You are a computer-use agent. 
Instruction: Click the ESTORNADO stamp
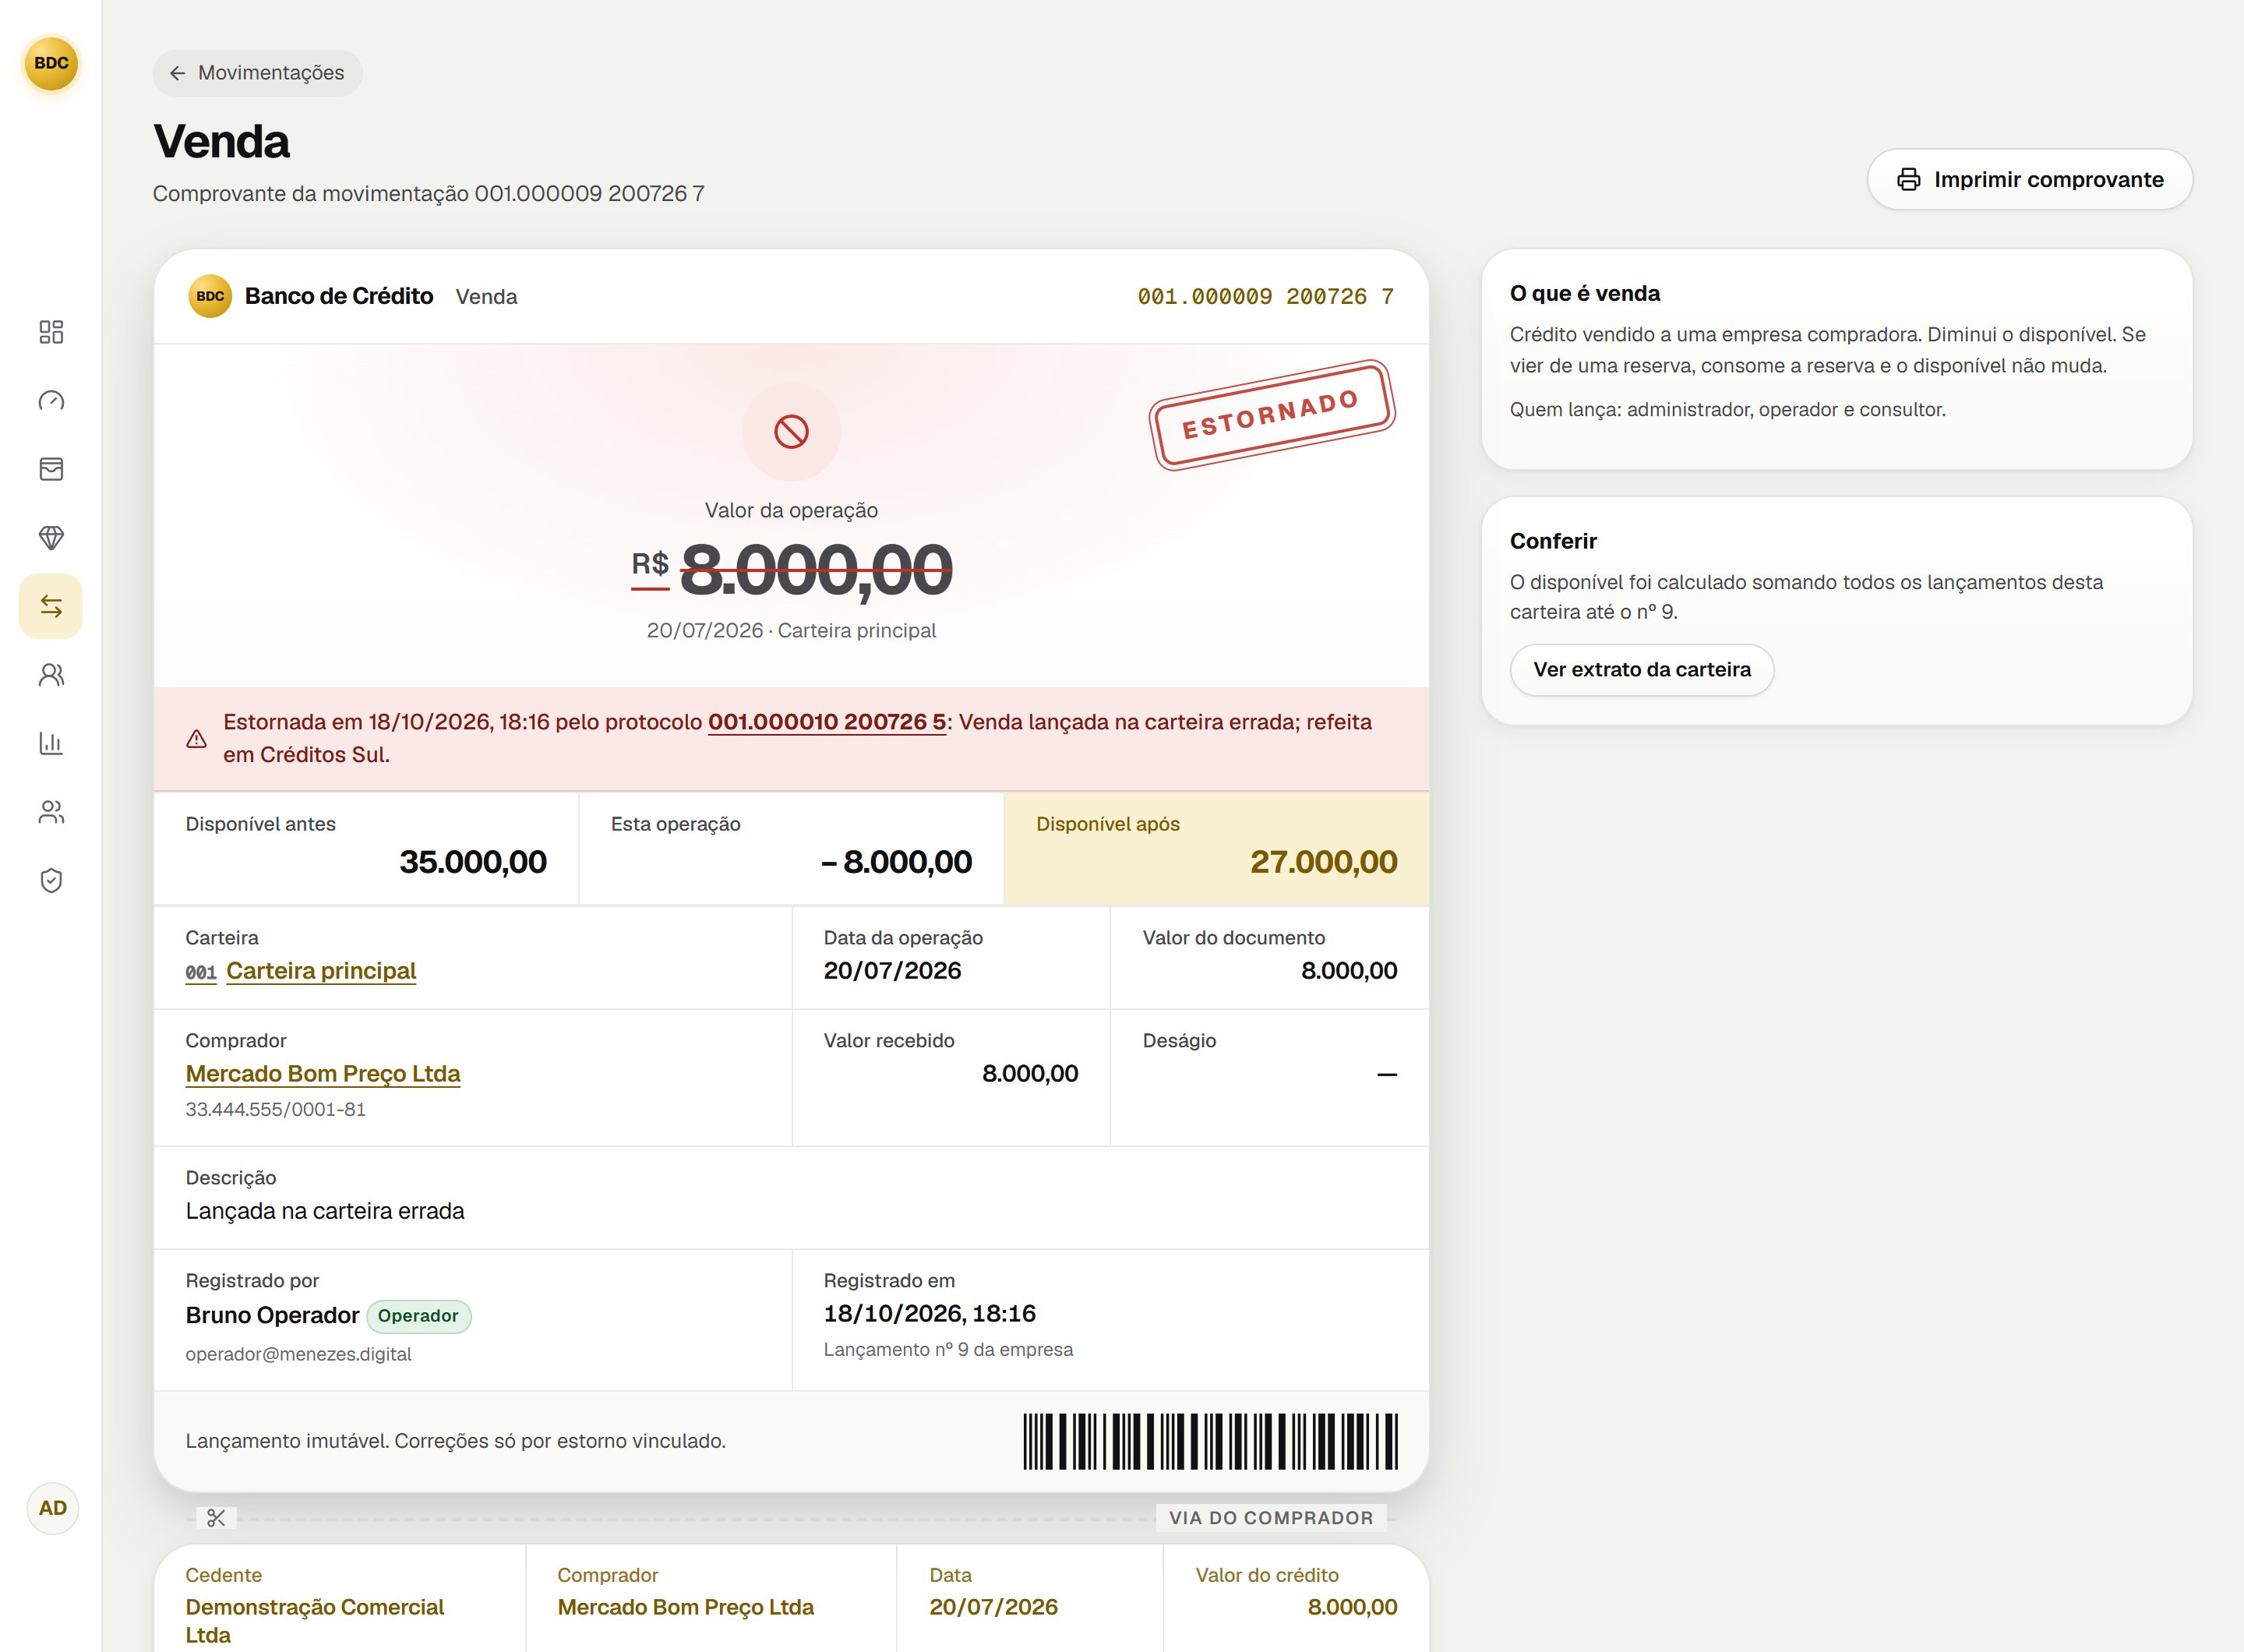coord(1272,415)
